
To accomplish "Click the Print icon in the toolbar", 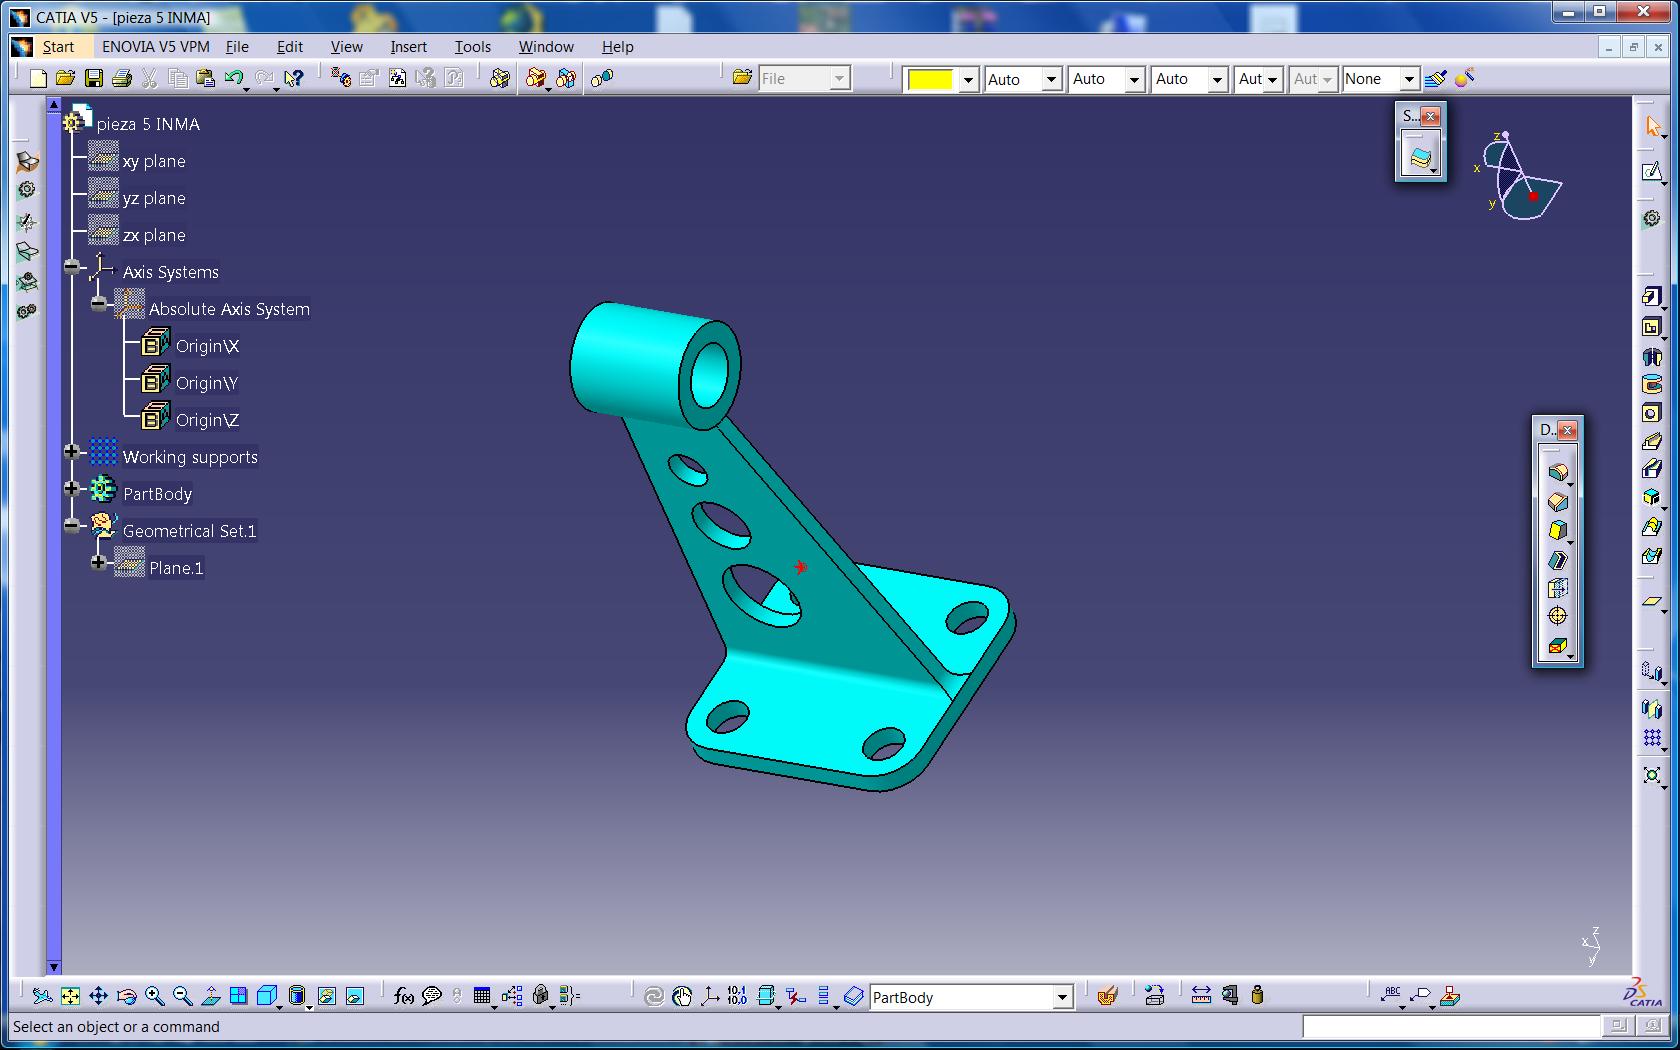I will click(122, 78).
